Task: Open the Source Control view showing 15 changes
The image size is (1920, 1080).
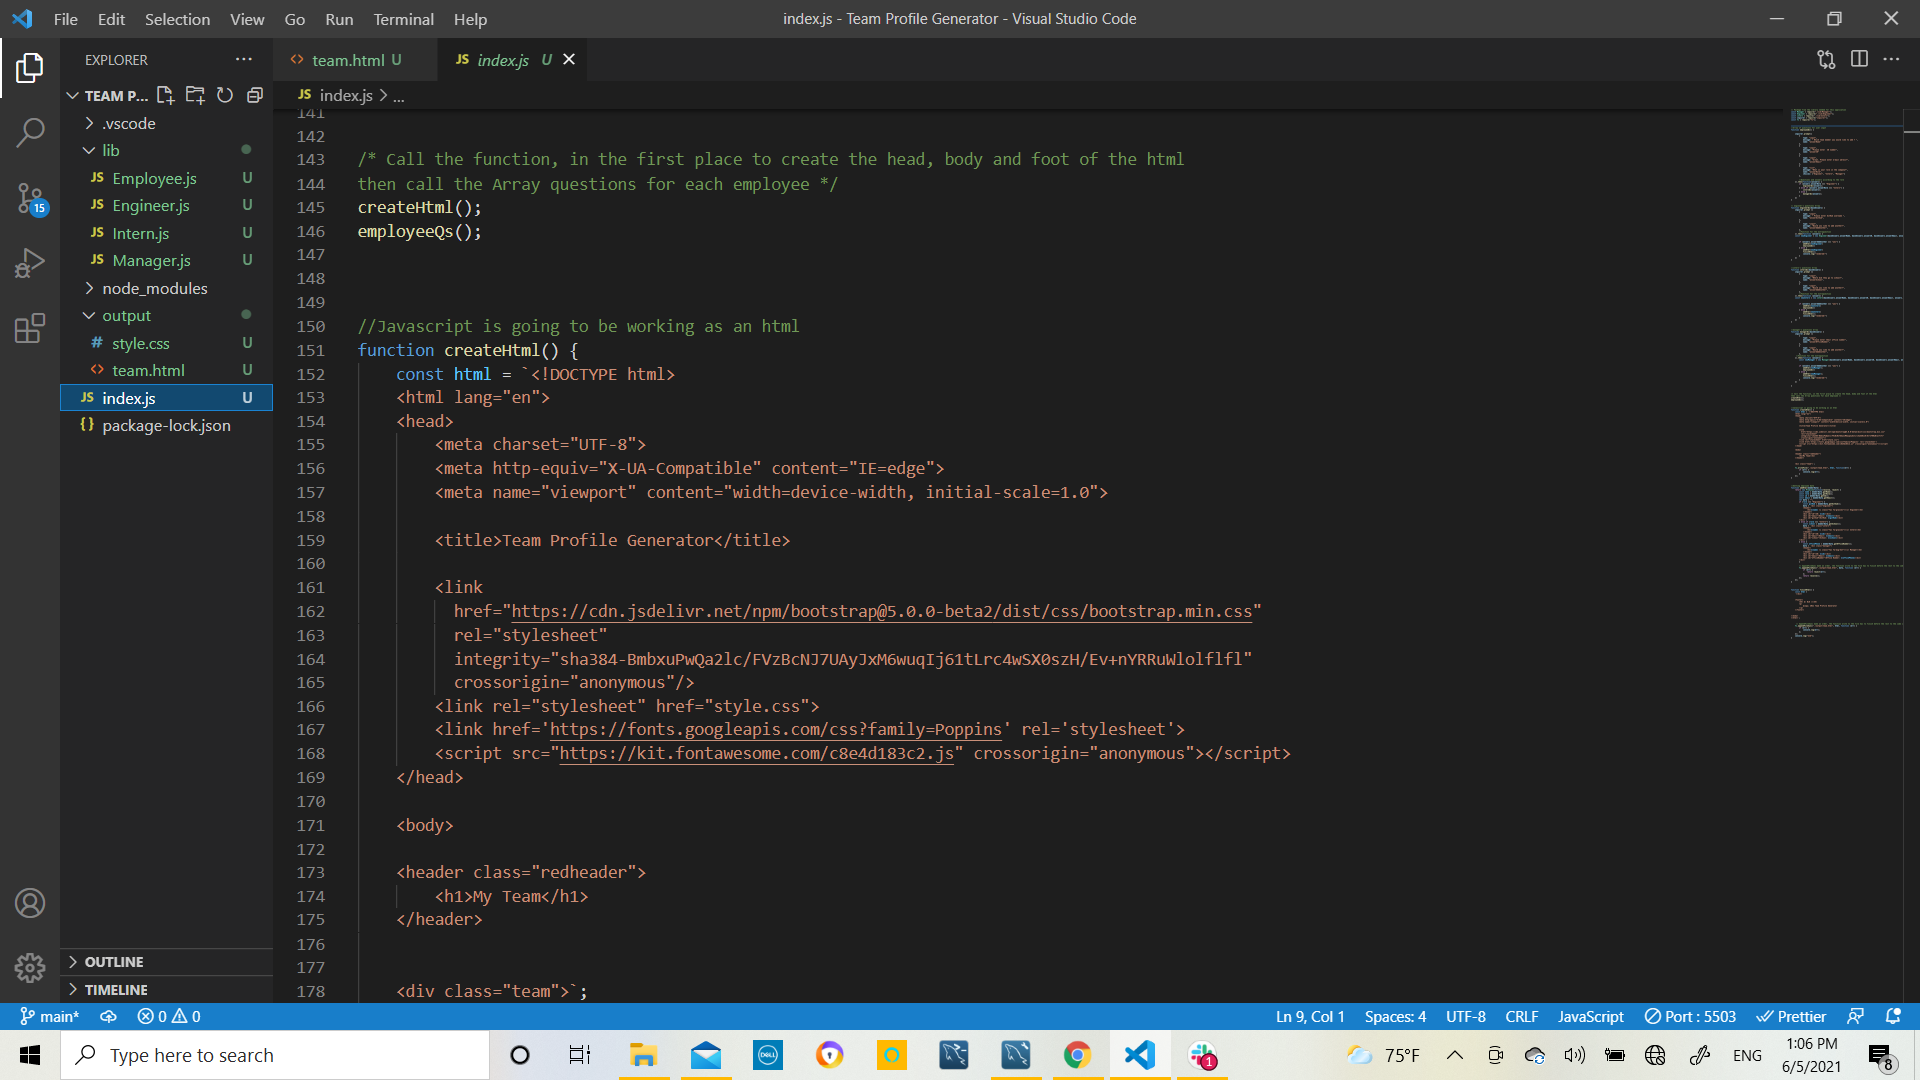Action: (x=30, y=199)
